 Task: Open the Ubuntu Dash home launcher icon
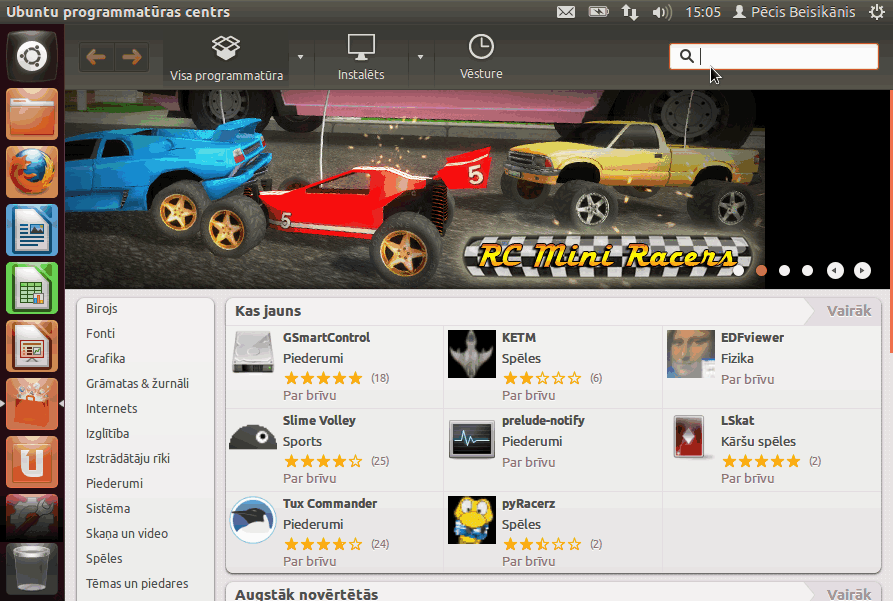click(32, 56)
